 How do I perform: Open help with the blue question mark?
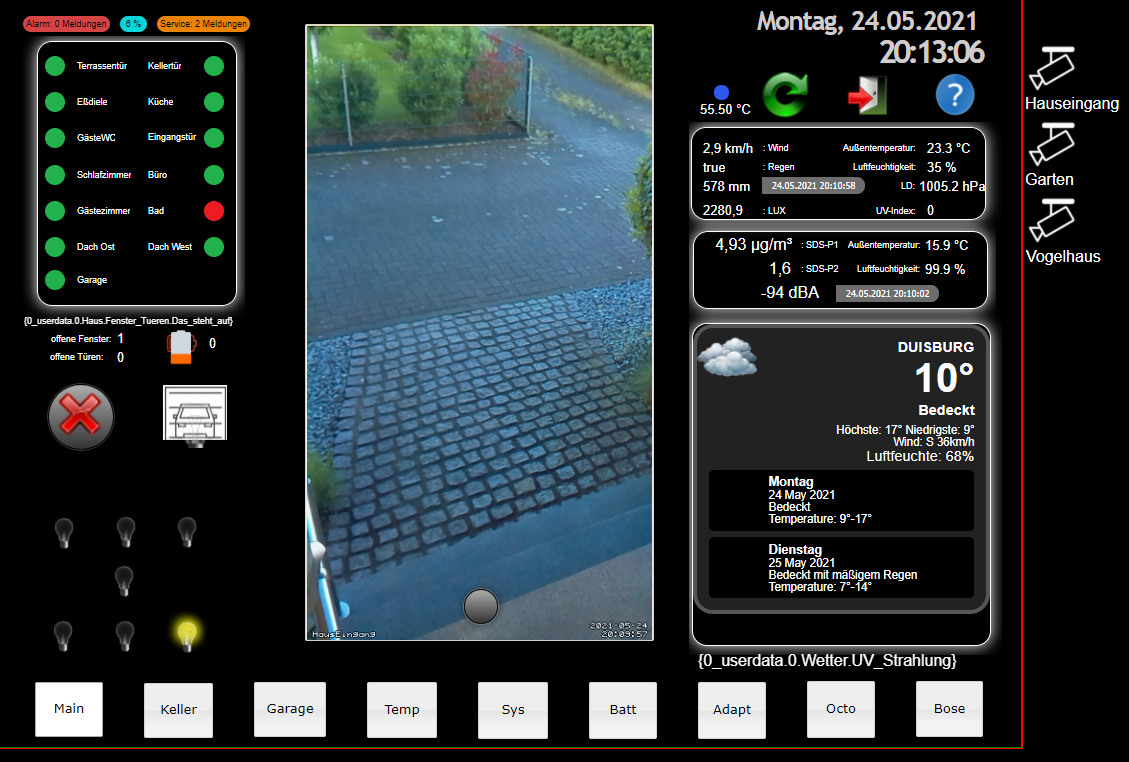pos(955,95)
